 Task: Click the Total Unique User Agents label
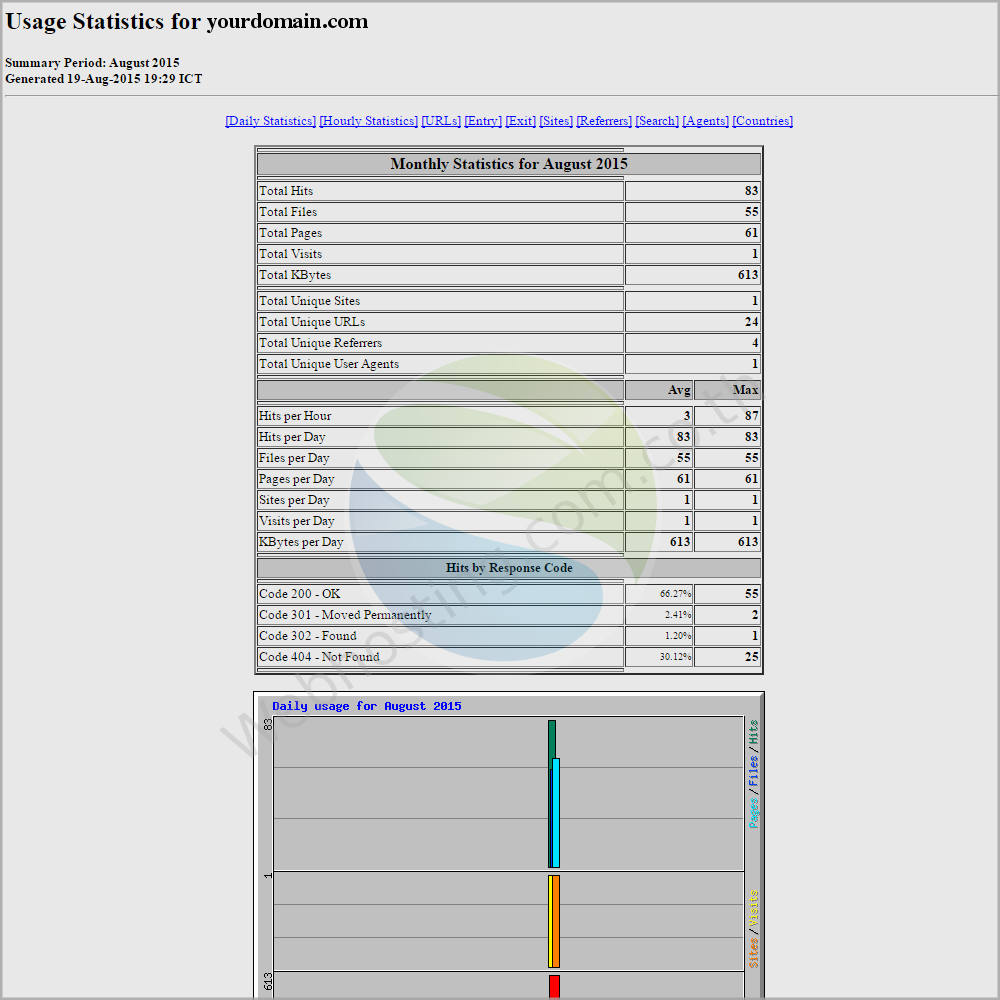pyautogui.click(x=328, y=364)
